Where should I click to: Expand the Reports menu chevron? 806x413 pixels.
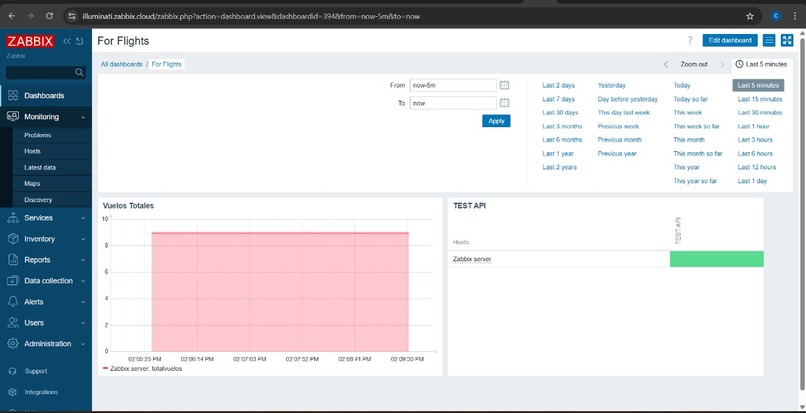83,260
